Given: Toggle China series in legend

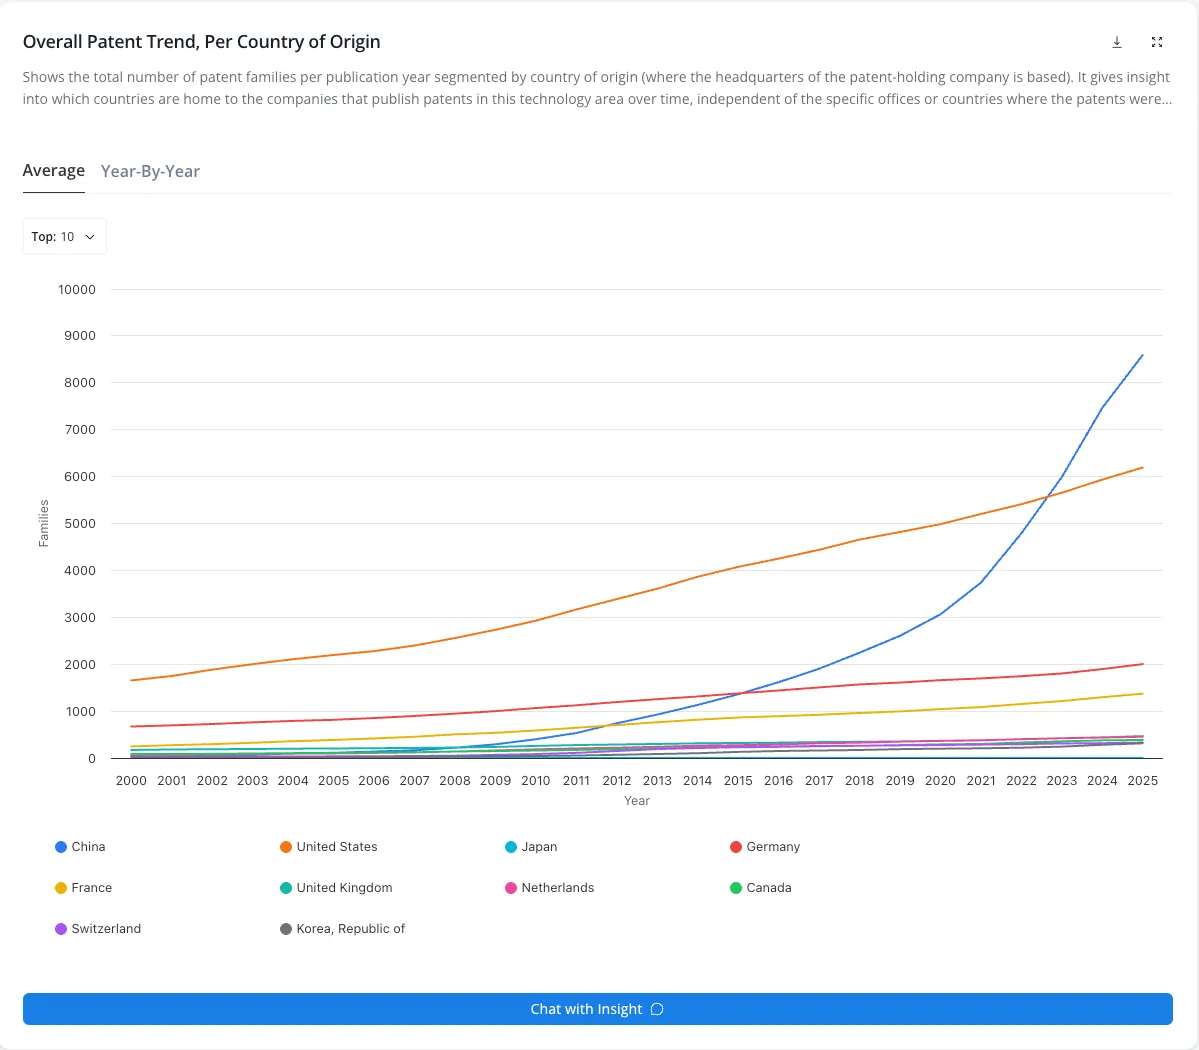Looking at the screenshot, I should click(80, 847).
